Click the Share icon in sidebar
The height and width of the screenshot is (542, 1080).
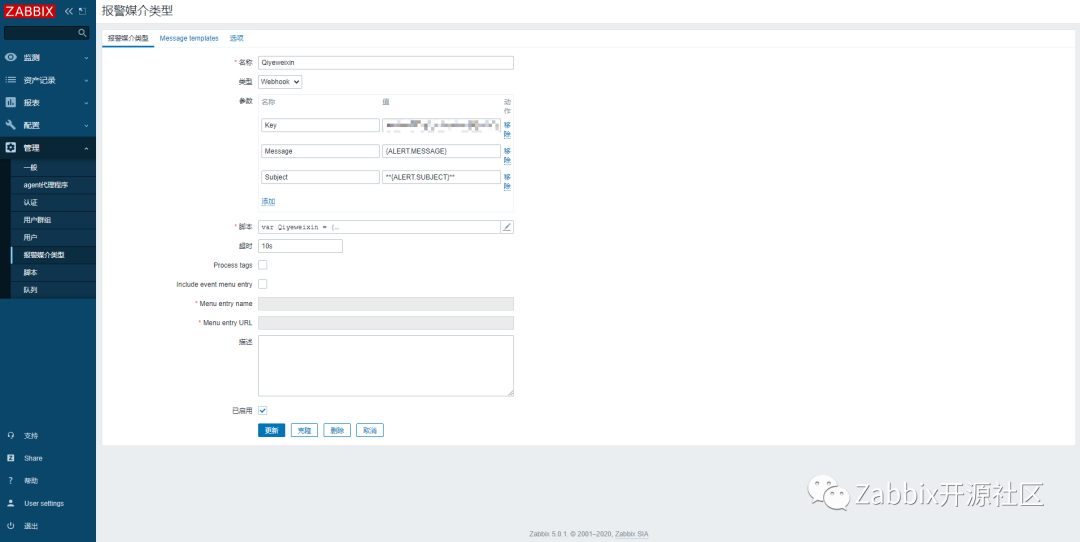point(10,458)
